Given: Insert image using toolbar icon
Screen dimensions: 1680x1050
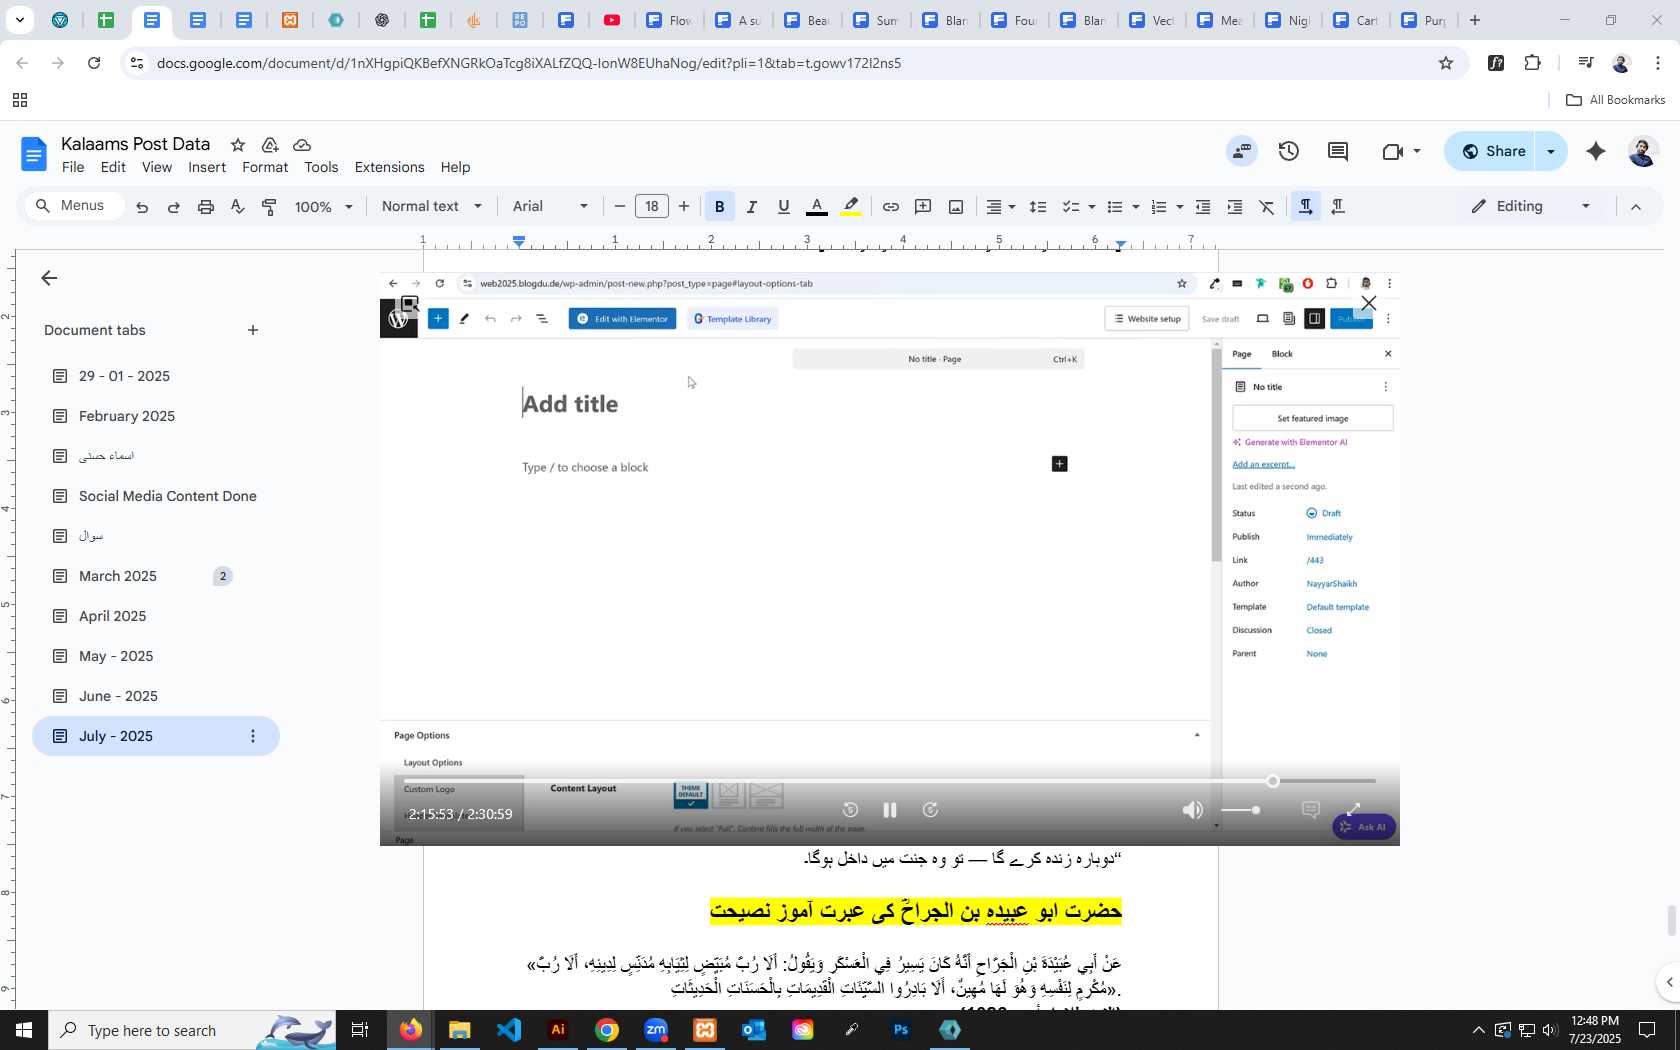Looking at the screenshot, I should [956, 207].
